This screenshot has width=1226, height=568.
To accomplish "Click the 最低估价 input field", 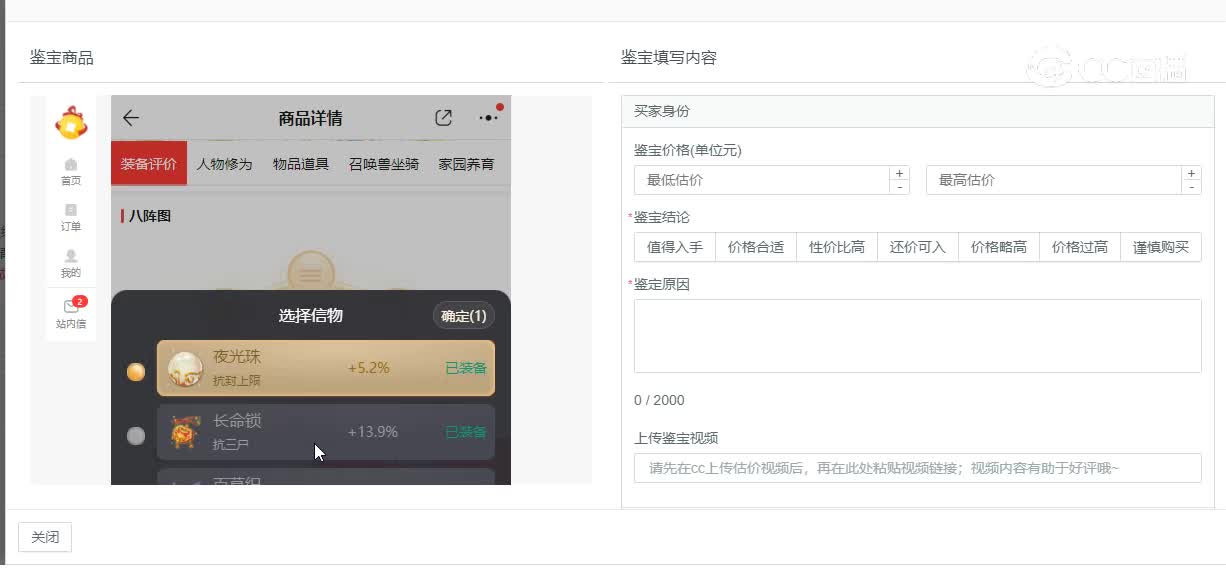I will [x=762, y=180].
